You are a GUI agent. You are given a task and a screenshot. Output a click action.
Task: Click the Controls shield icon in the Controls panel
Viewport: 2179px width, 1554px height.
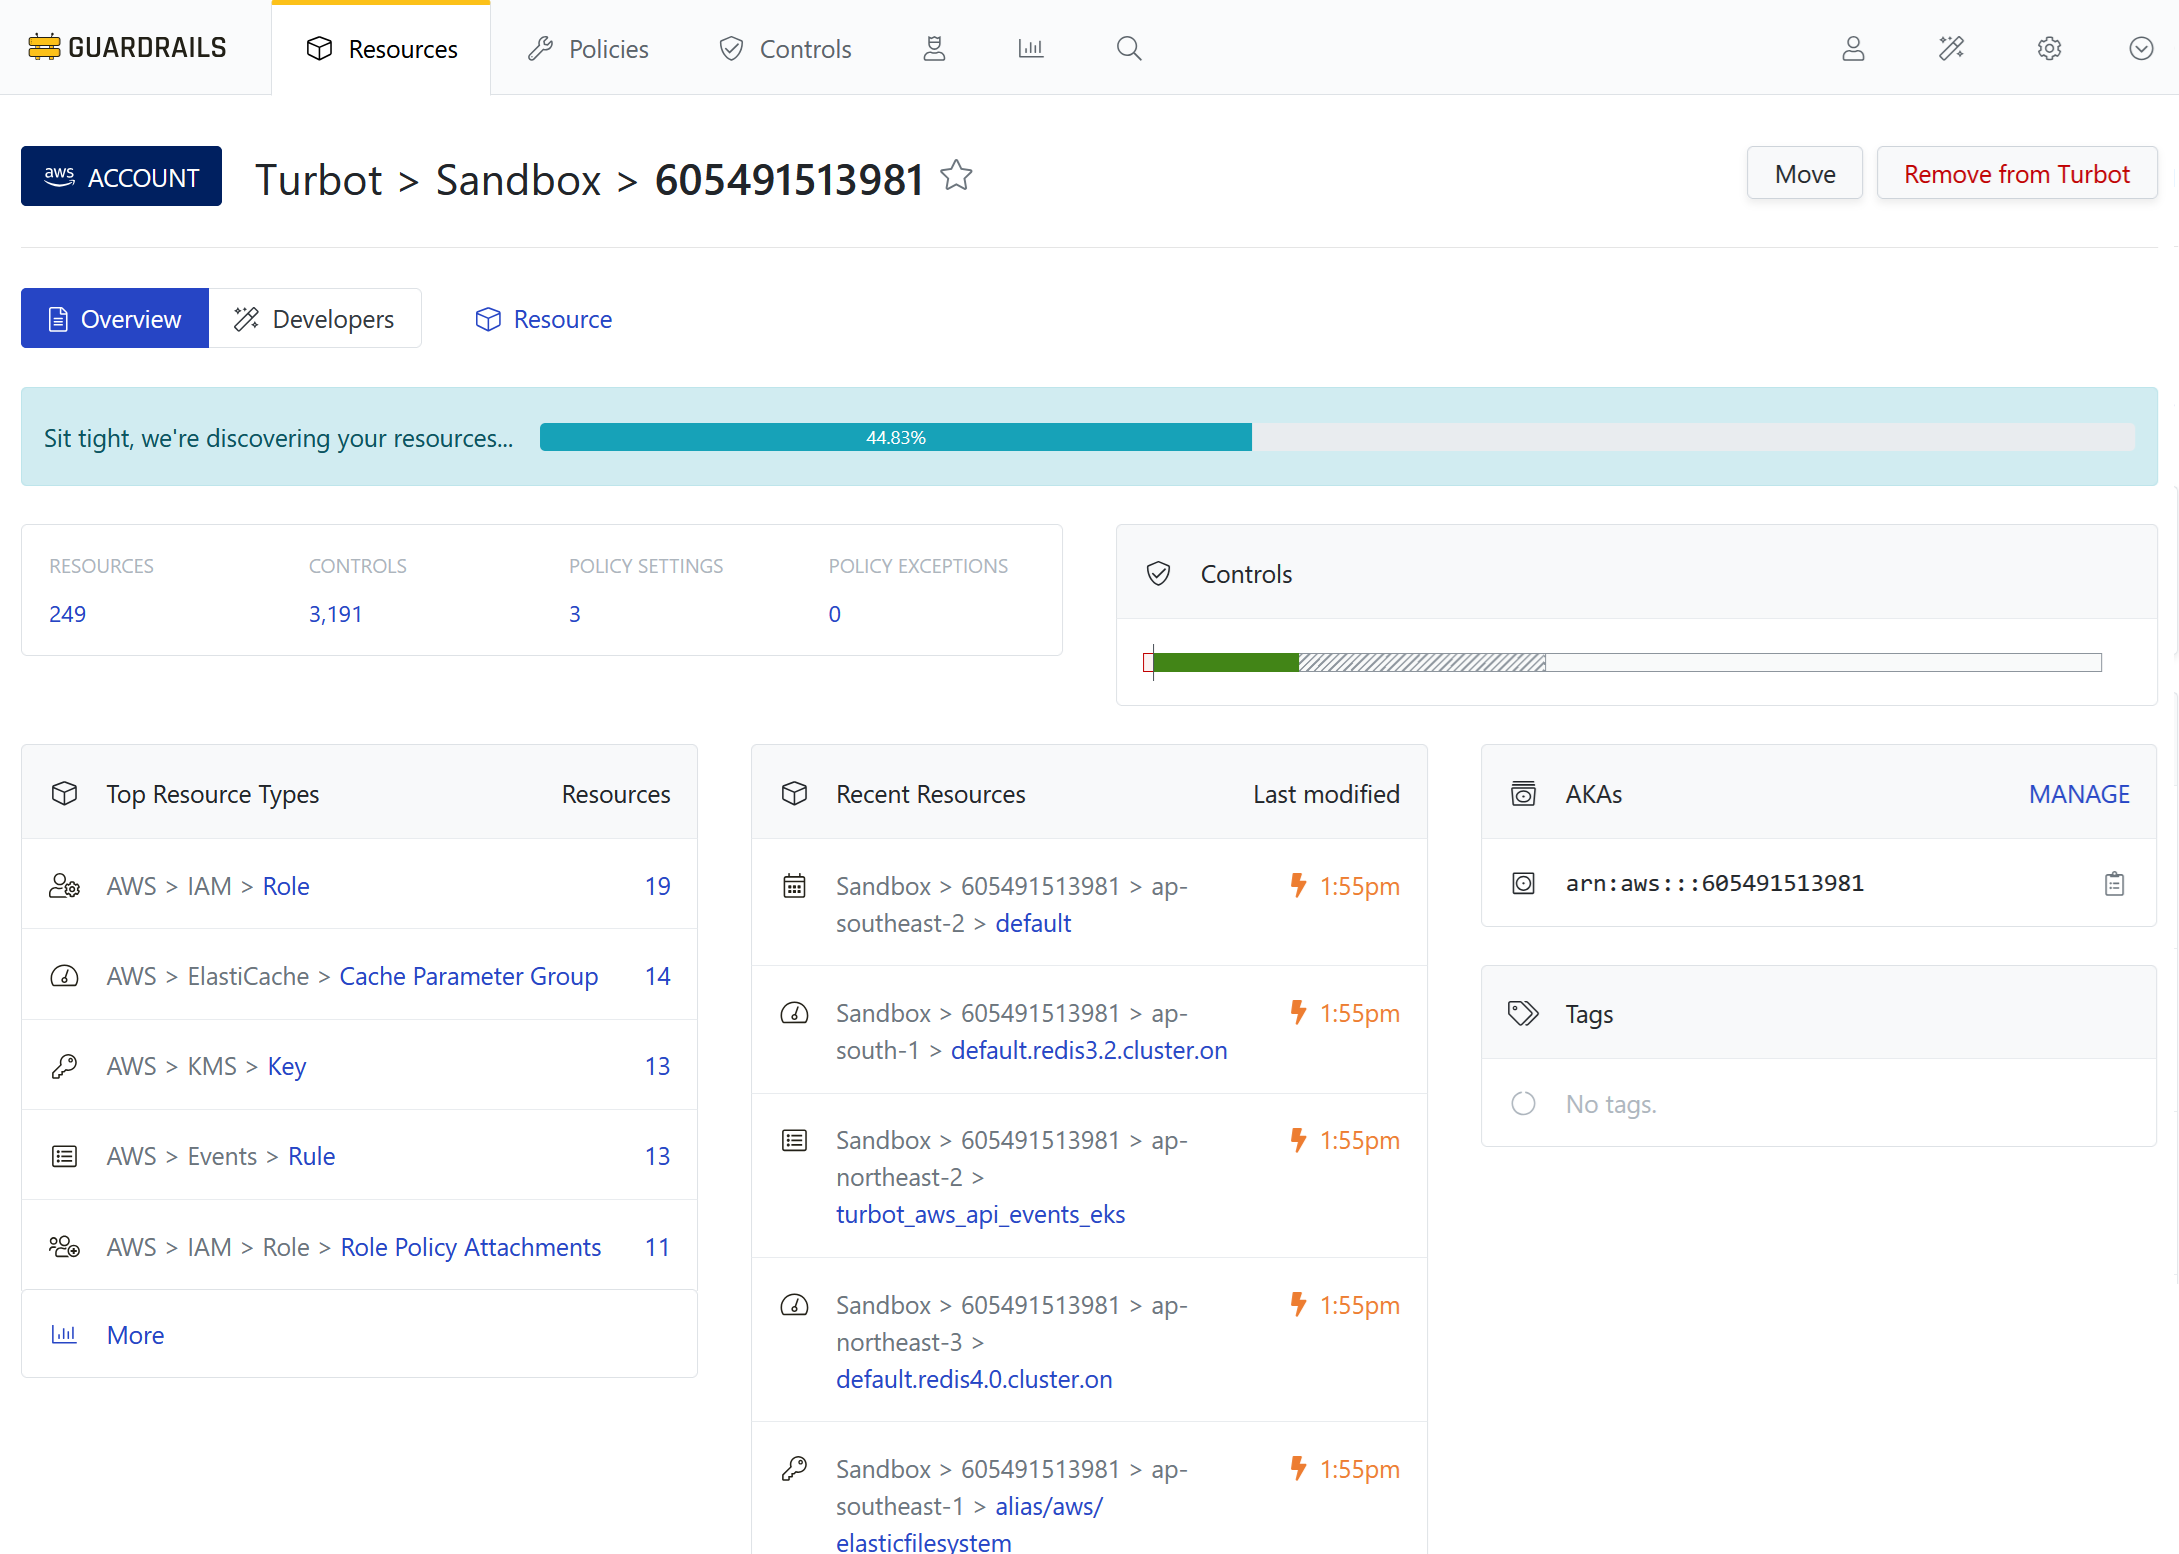click(1159, 573)
